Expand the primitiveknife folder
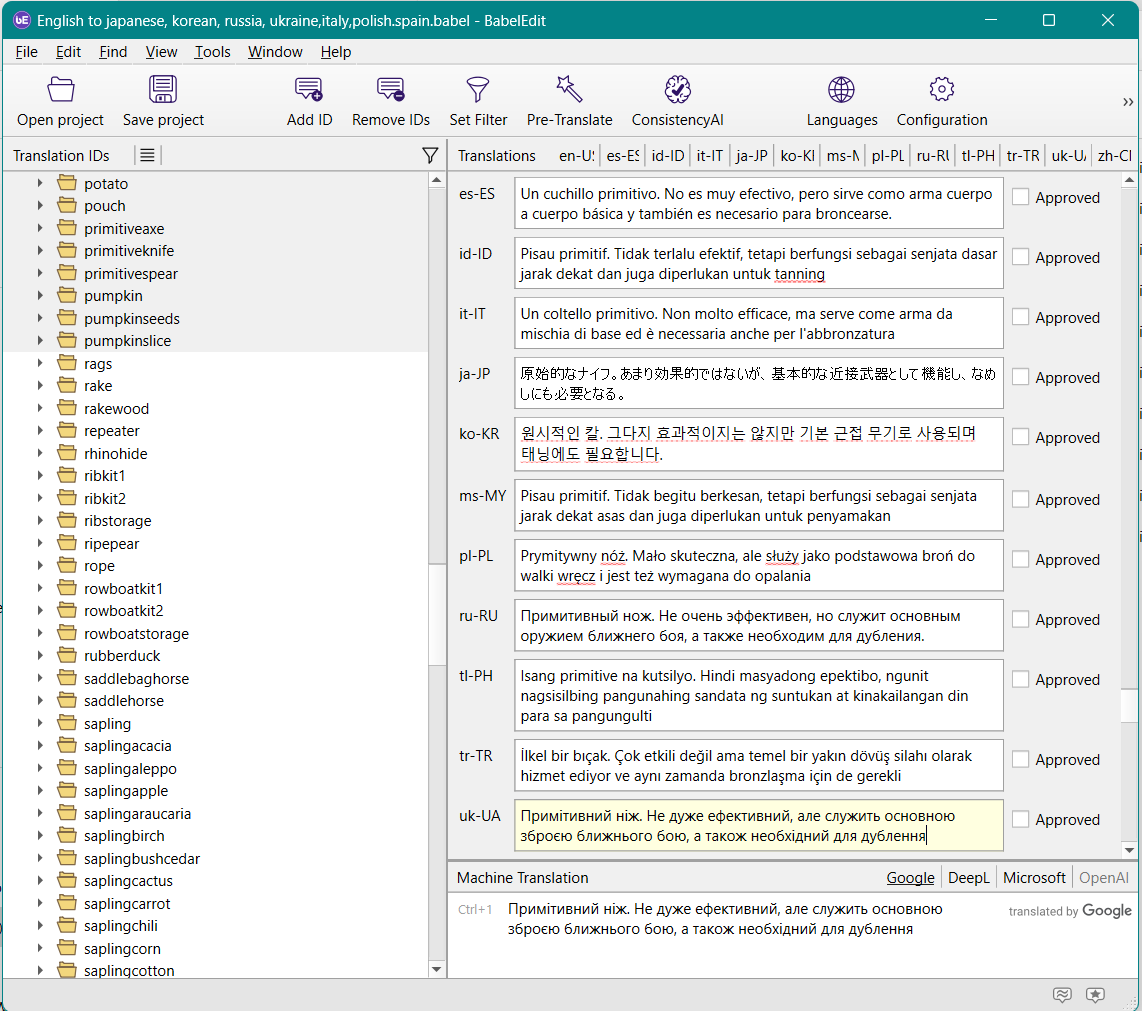Image resolution: width=1142 pixels, height=1011 pixels. click(x=40, y=251)
